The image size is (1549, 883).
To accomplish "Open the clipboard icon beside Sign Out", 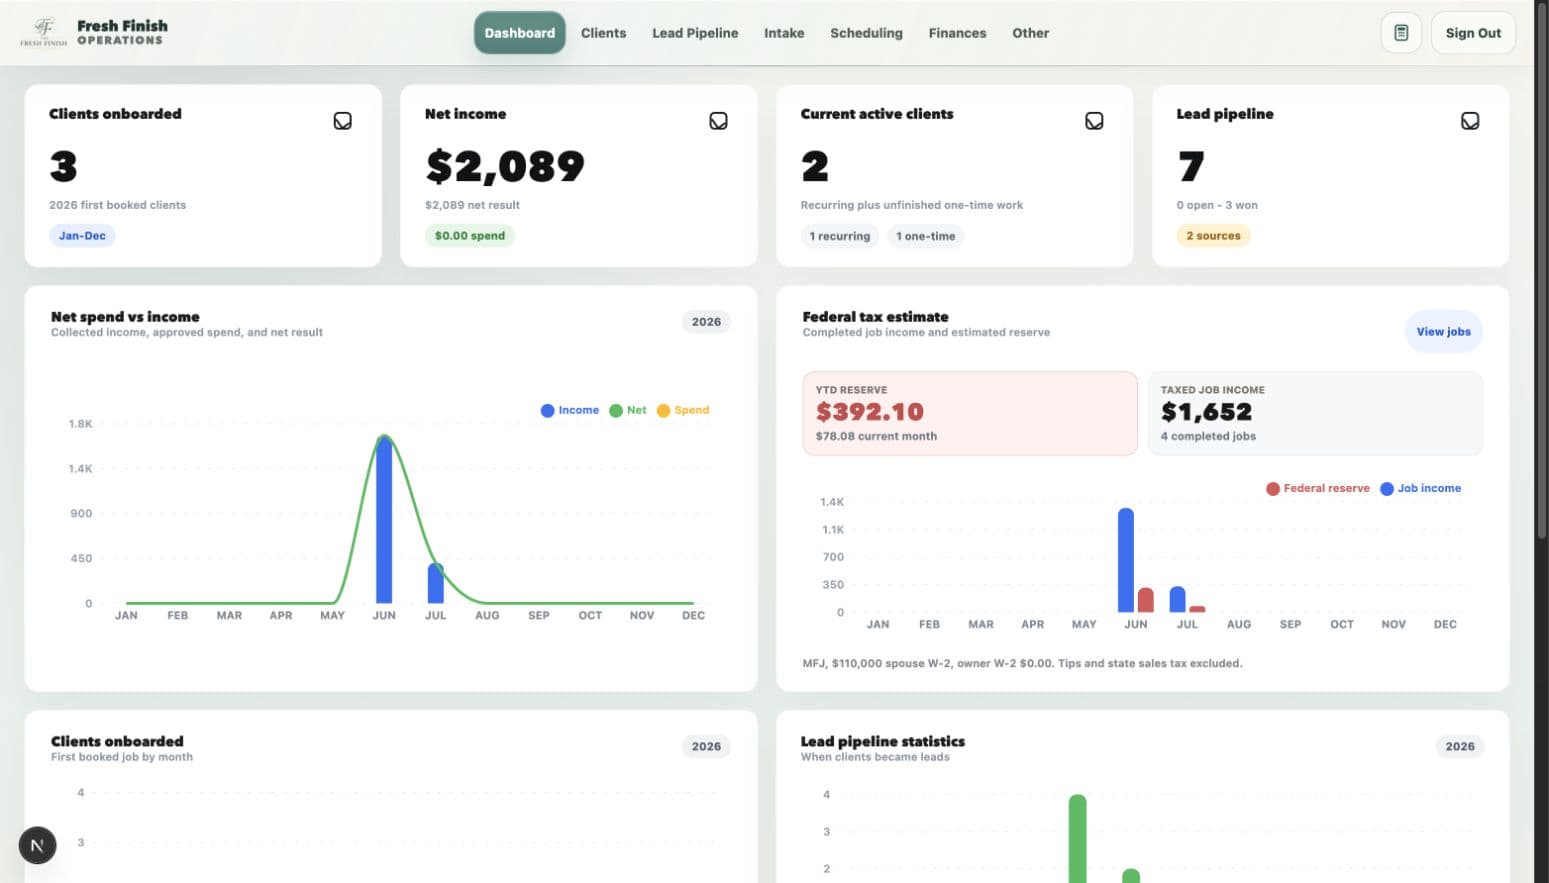I will (1401, 33).
